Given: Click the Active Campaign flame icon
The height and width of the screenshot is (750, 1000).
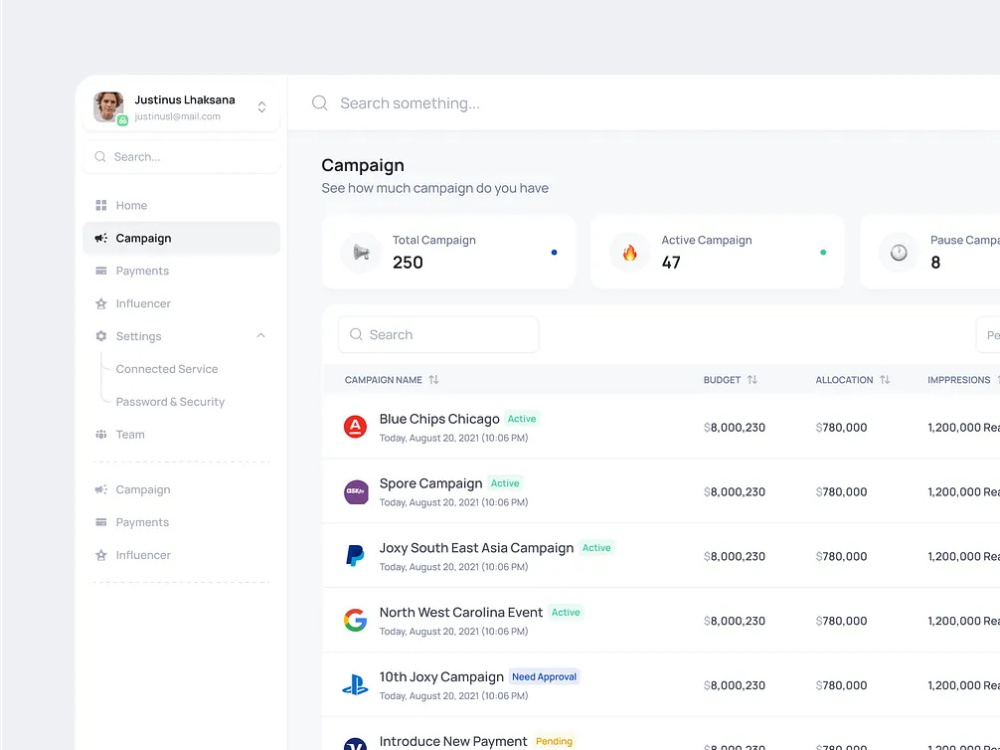Looking at the screenshot, I should pos(629,253).
